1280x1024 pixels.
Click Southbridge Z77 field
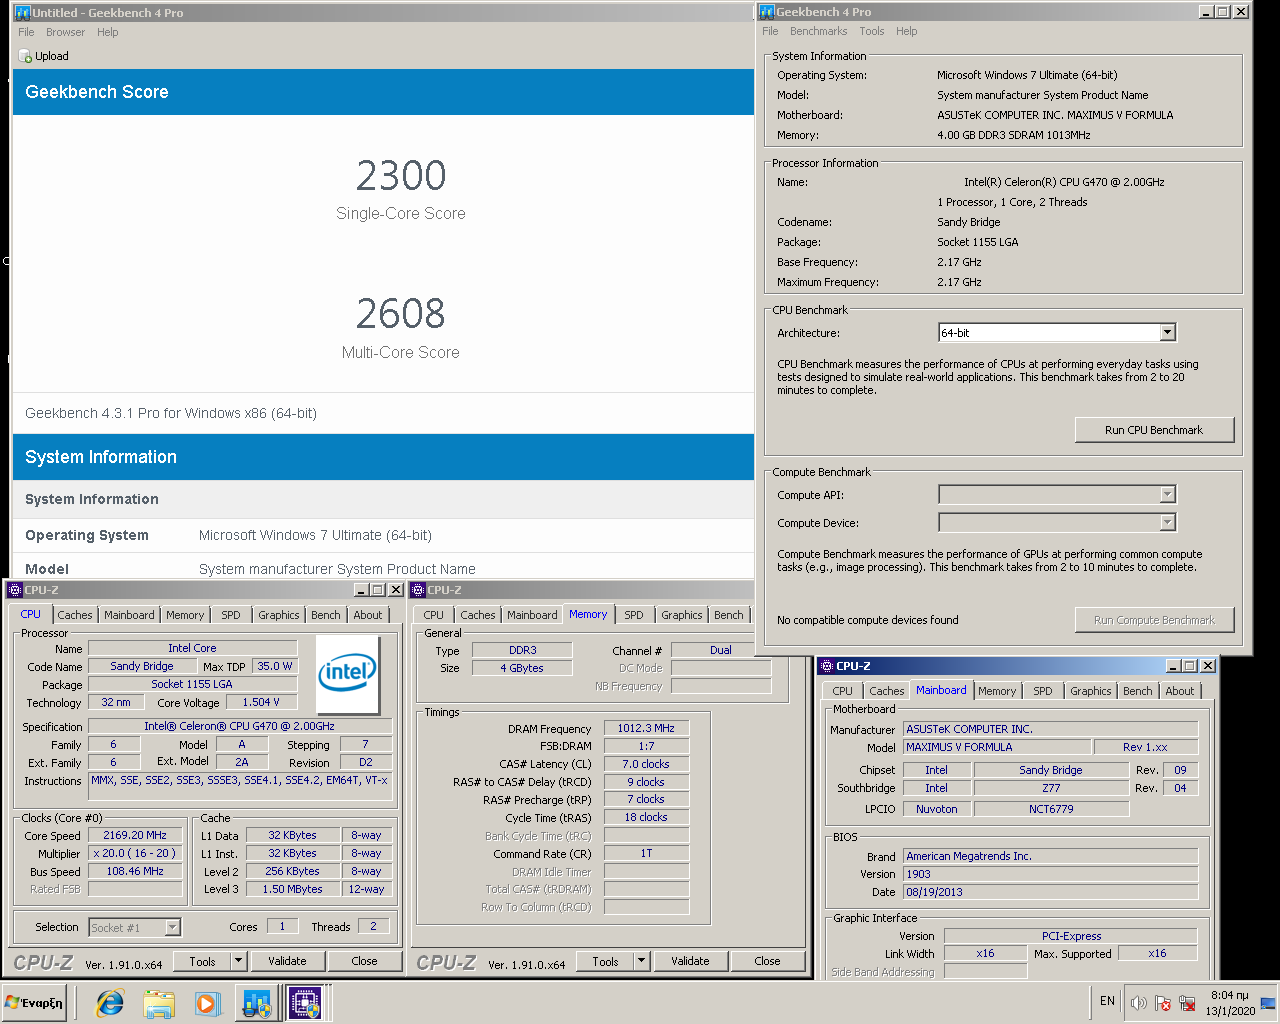tap(1051, 788)
